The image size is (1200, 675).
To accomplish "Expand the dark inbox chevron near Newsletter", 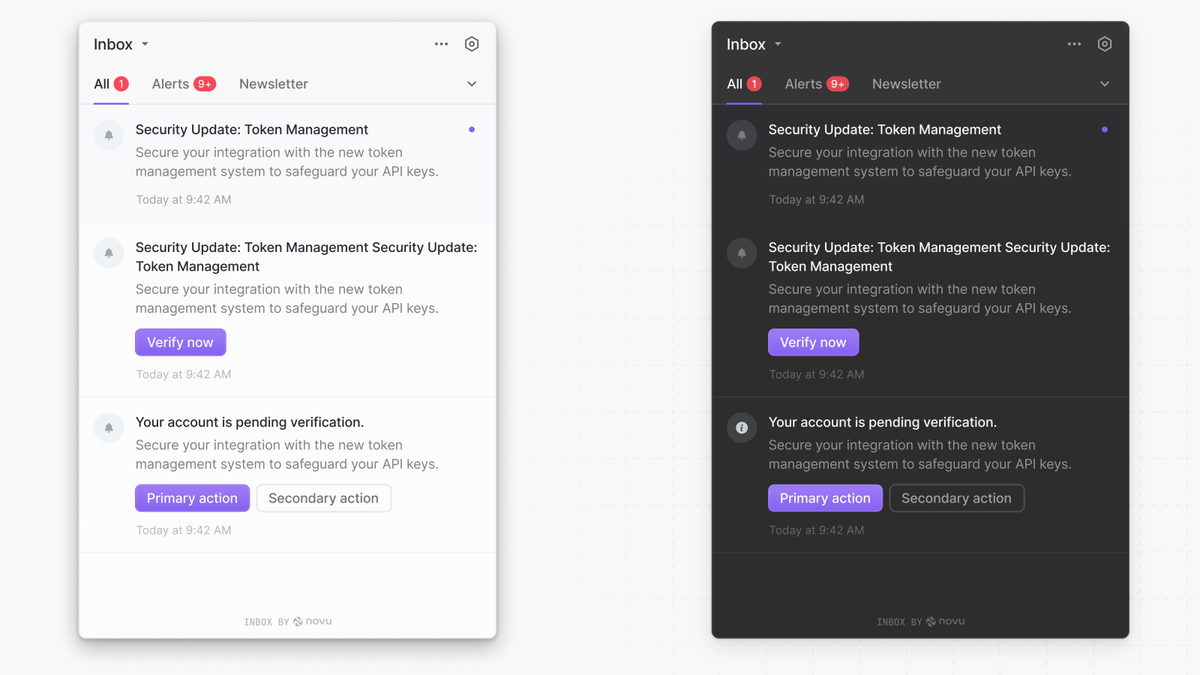I will click(x=1104, y=84).
